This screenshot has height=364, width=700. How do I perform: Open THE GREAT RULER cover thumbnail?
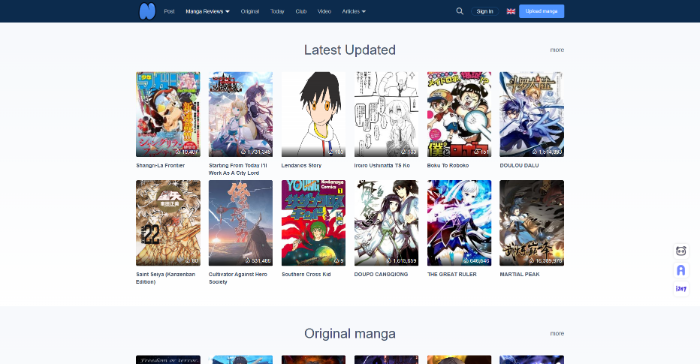click(459, 223)
